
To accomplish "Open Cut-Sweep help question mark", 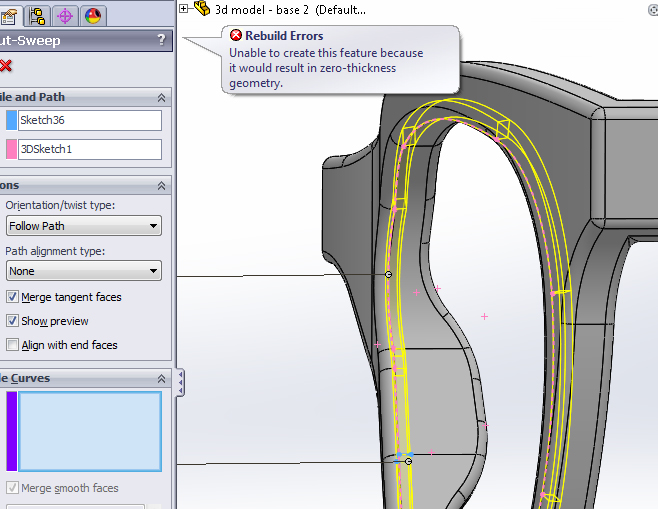I will coord(161,40).
